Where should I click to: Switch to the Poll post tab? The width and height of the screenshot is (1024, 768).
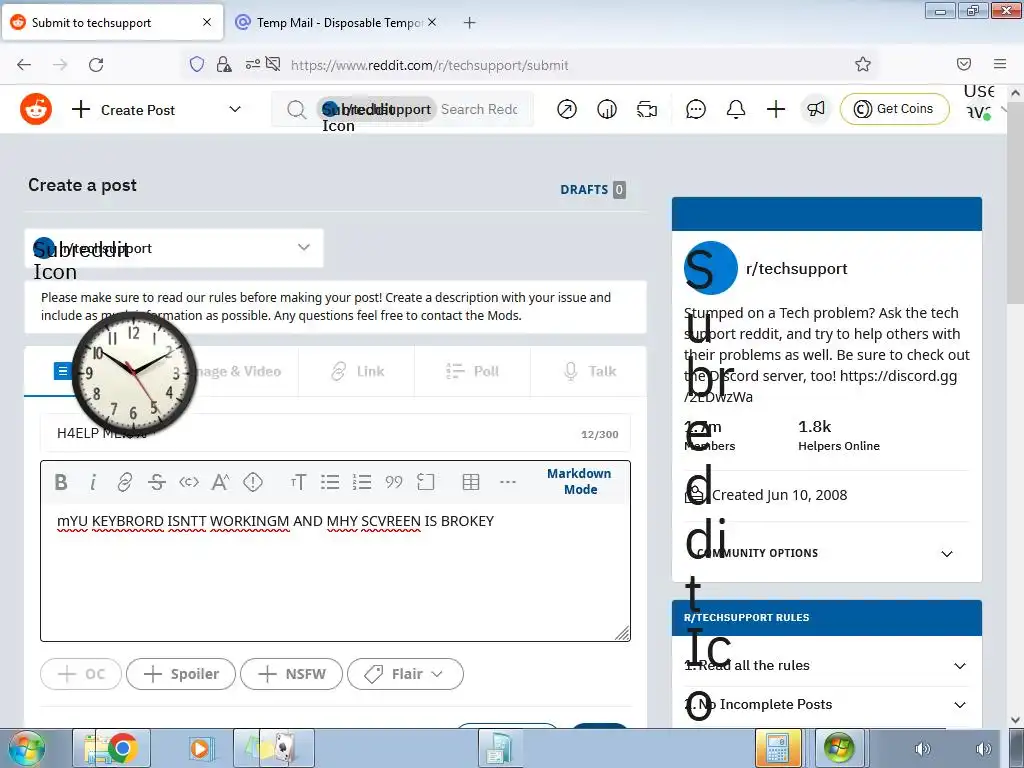click(x=473, y=372)
